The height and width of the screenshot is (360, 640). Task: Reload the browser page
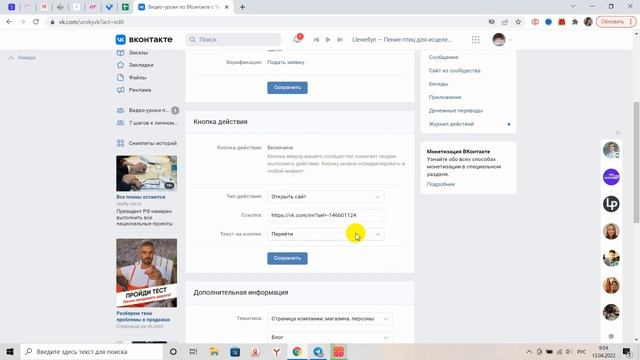coord(36,22)
